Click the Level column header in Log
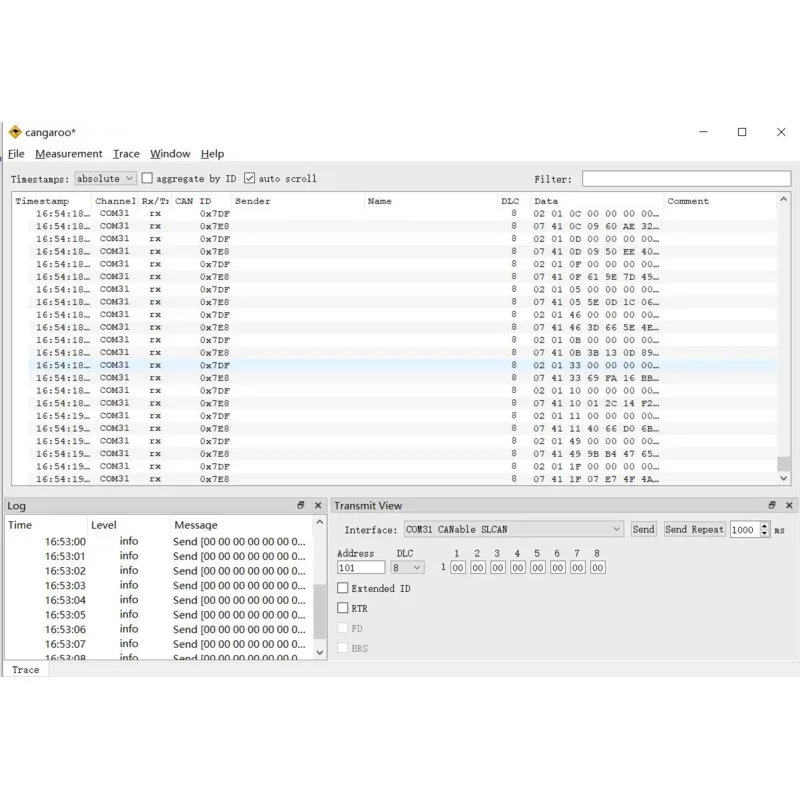This screenshot has height=800, width=800. click(x=129, y=524)
